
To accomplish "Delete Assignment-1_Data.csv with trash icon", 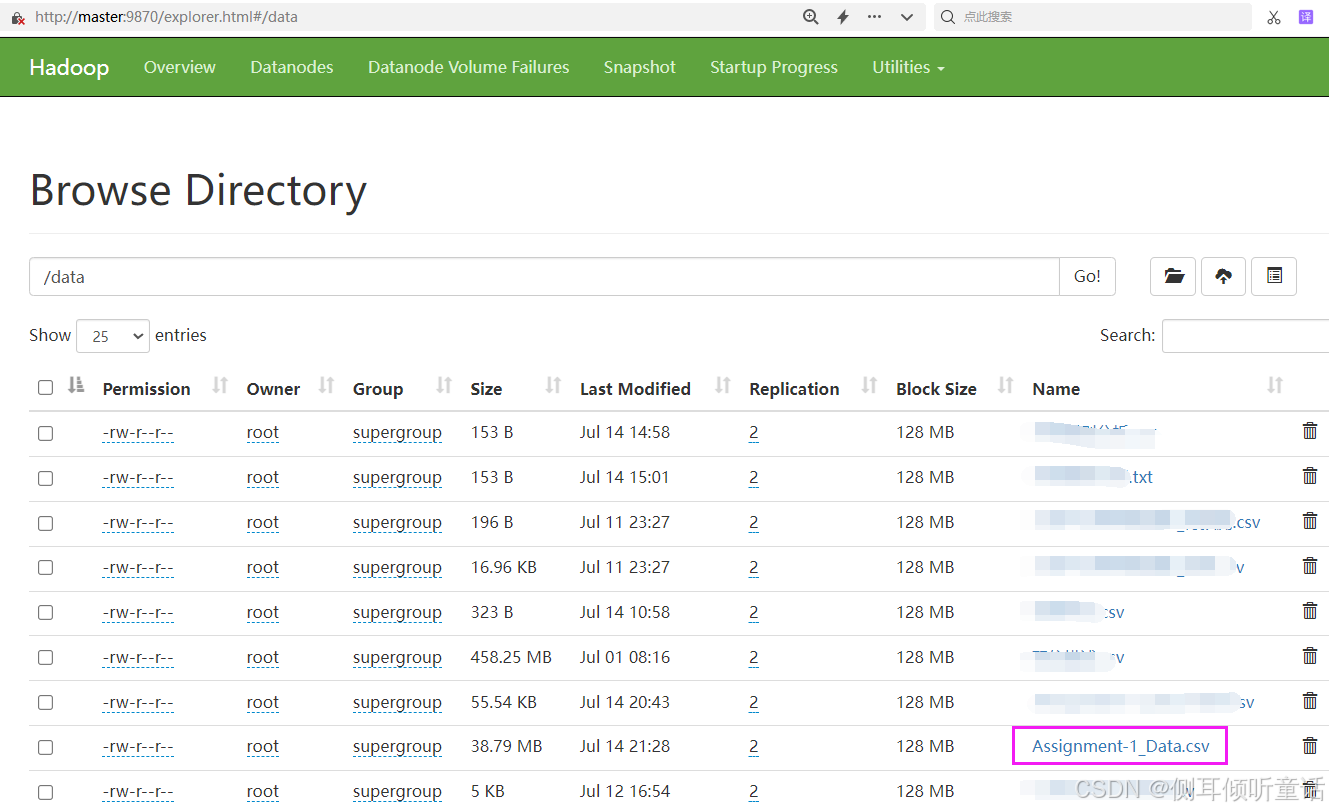I will [1310, 746].
